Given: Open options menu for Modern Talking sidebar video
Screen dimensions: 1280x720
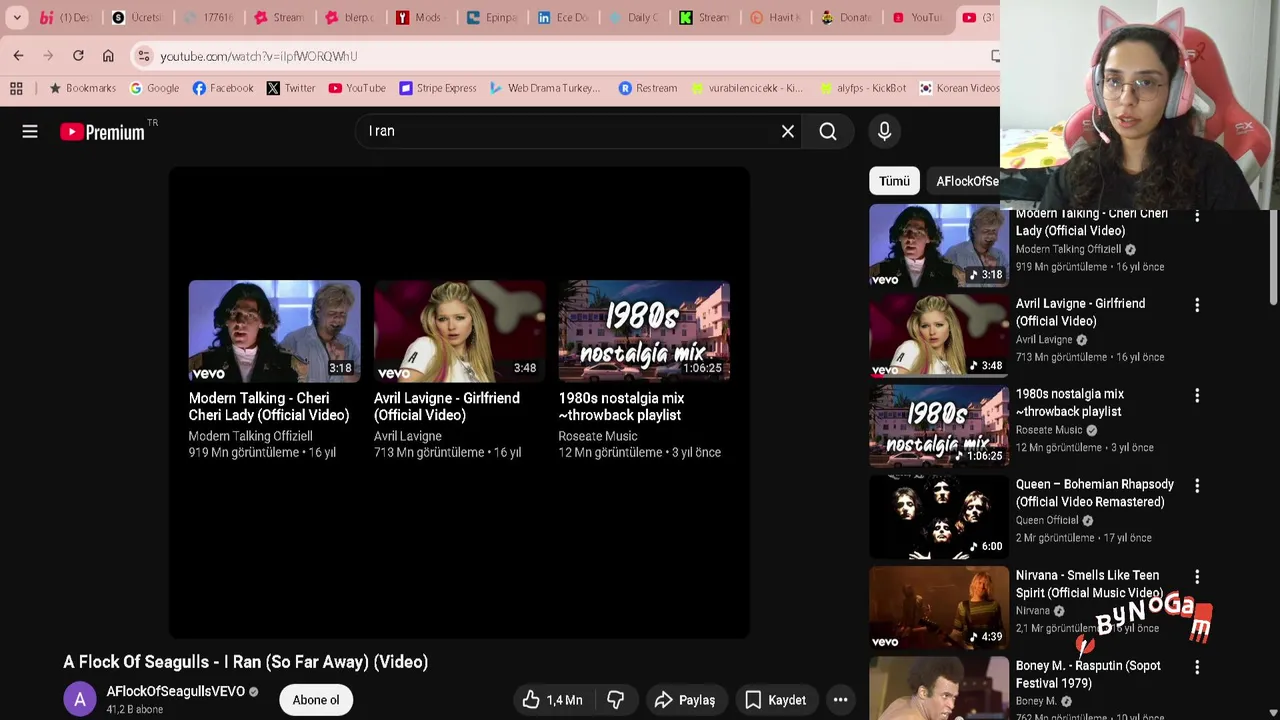Looking at the screenshot, I should pyautogui.click(x=1197, y=215).
